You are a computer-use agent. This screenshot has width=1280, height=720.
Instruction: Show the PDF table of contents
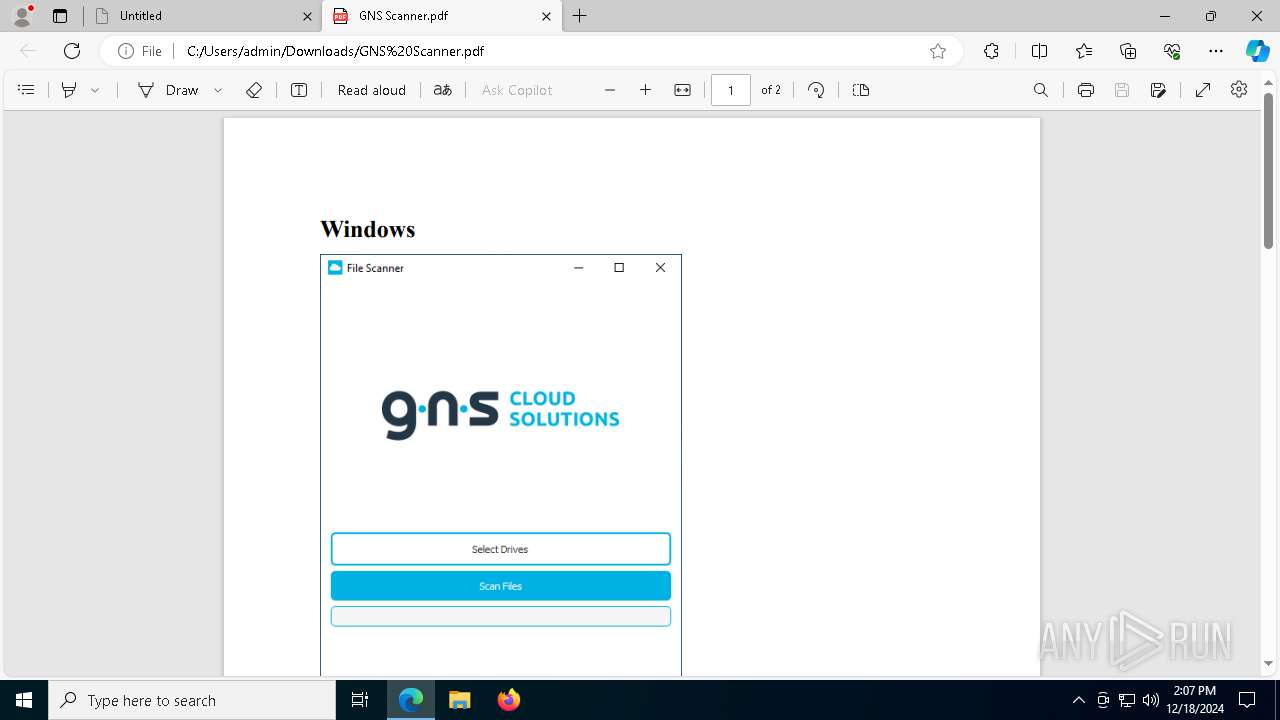pyautogui.click(x=27, y=90)
